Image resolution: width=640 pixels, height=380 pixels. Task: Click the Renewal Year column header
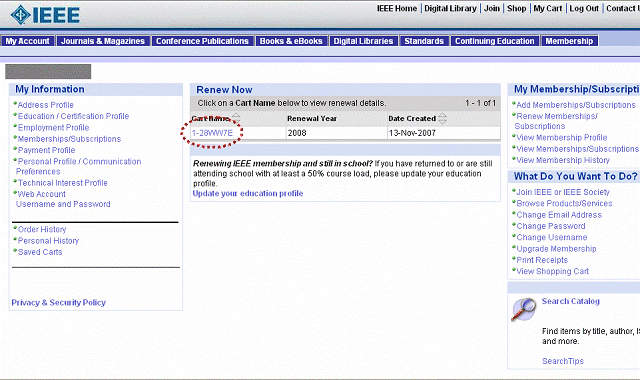click(312, 118)
